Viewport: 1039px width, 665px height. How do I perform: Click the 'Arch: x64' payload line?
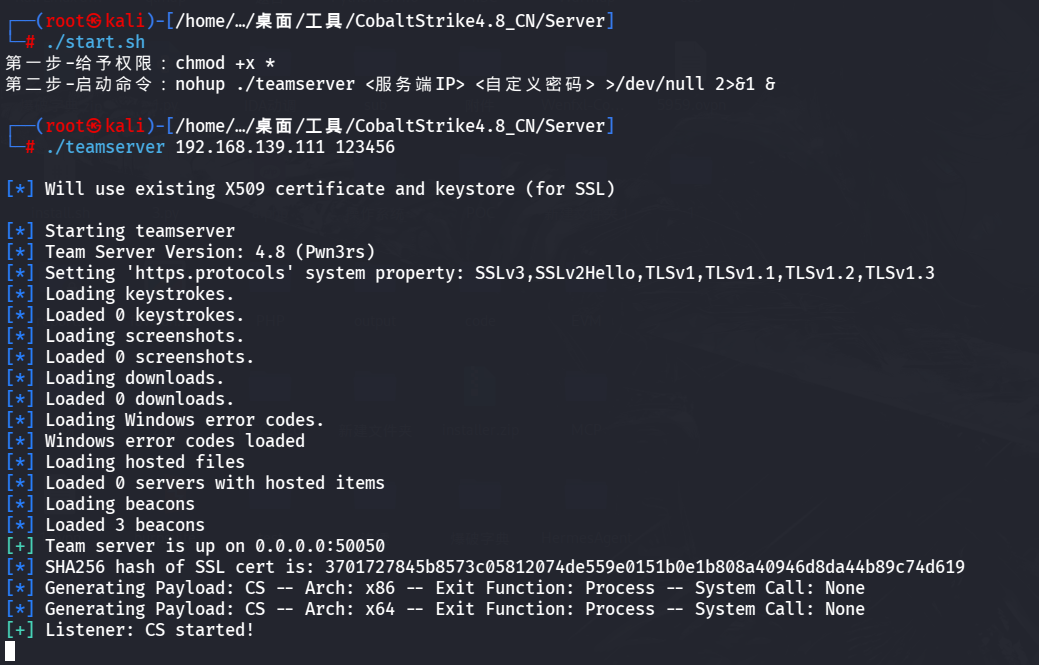point(455,609)
